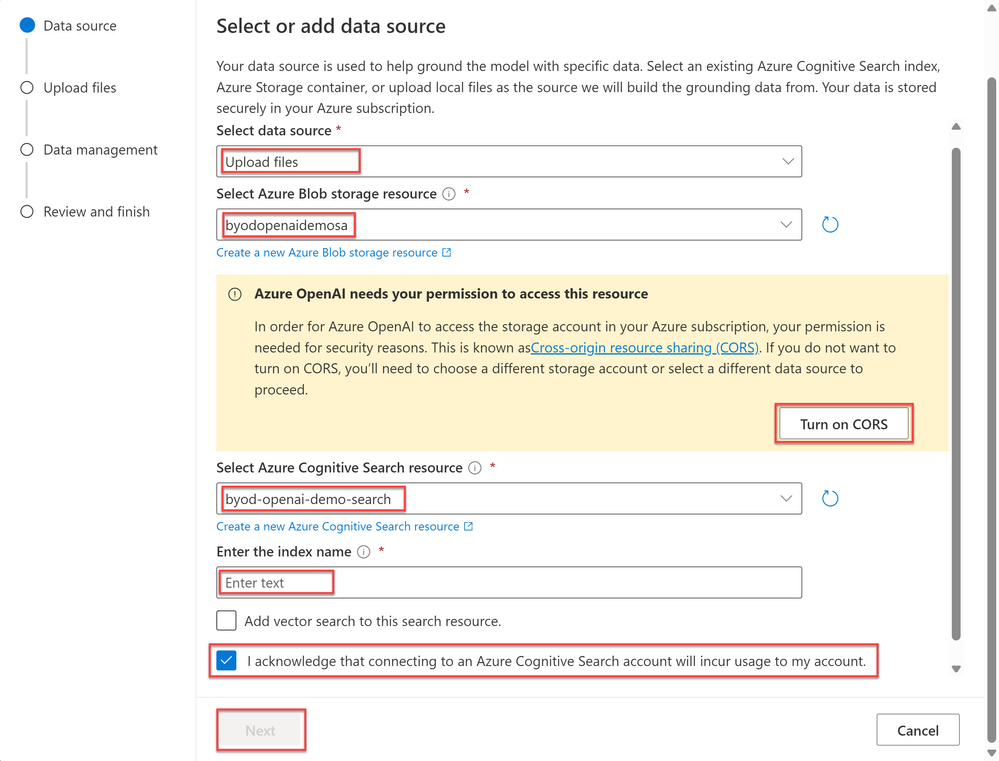Jump to Review and finish step
The height and width of the screenshot is (761, 999).
coord(96,212)
